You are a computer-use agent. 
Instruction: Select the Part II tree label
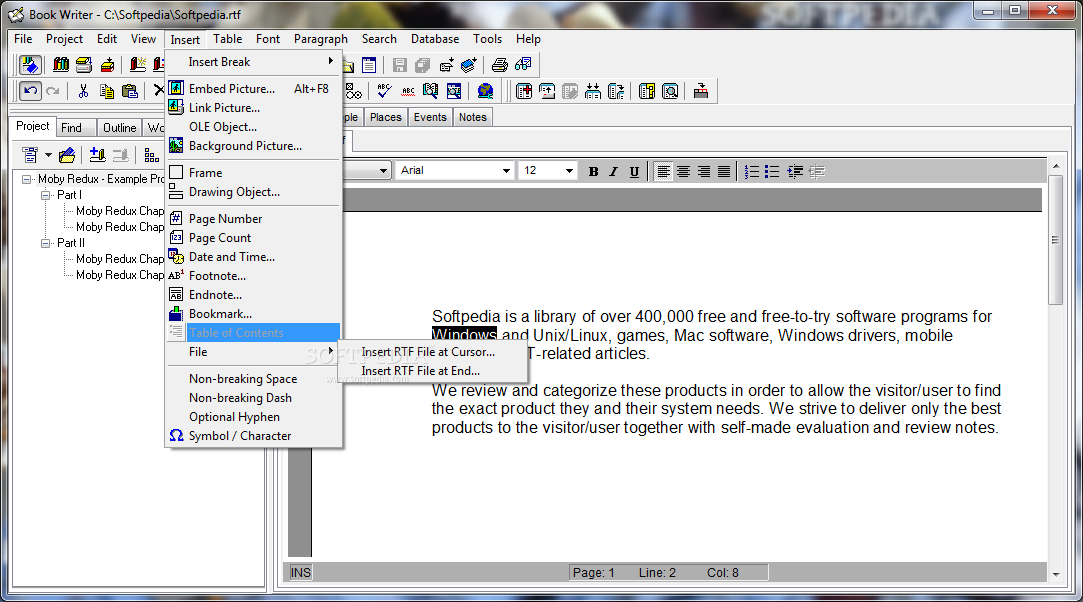tap(71, 243)
